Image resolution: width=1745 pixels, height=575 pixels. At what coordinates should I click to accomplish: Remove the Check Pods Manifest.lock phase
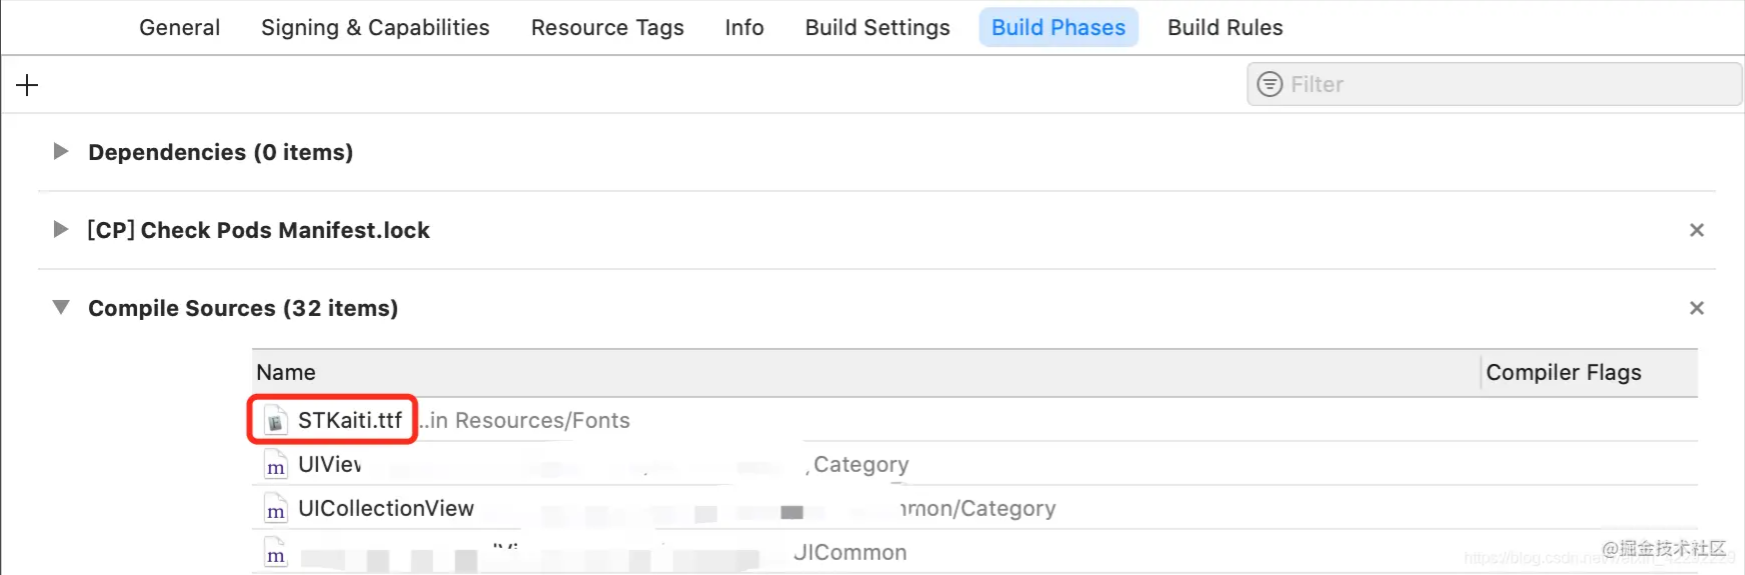click(1696, 230)
